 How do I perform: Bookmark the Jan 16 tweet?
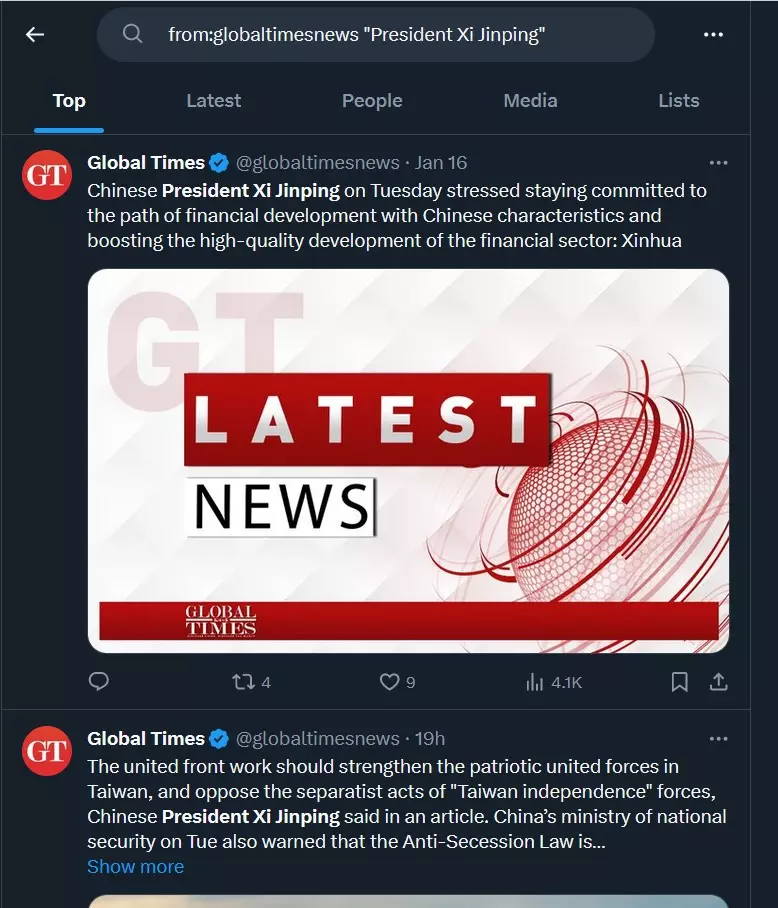679,682
